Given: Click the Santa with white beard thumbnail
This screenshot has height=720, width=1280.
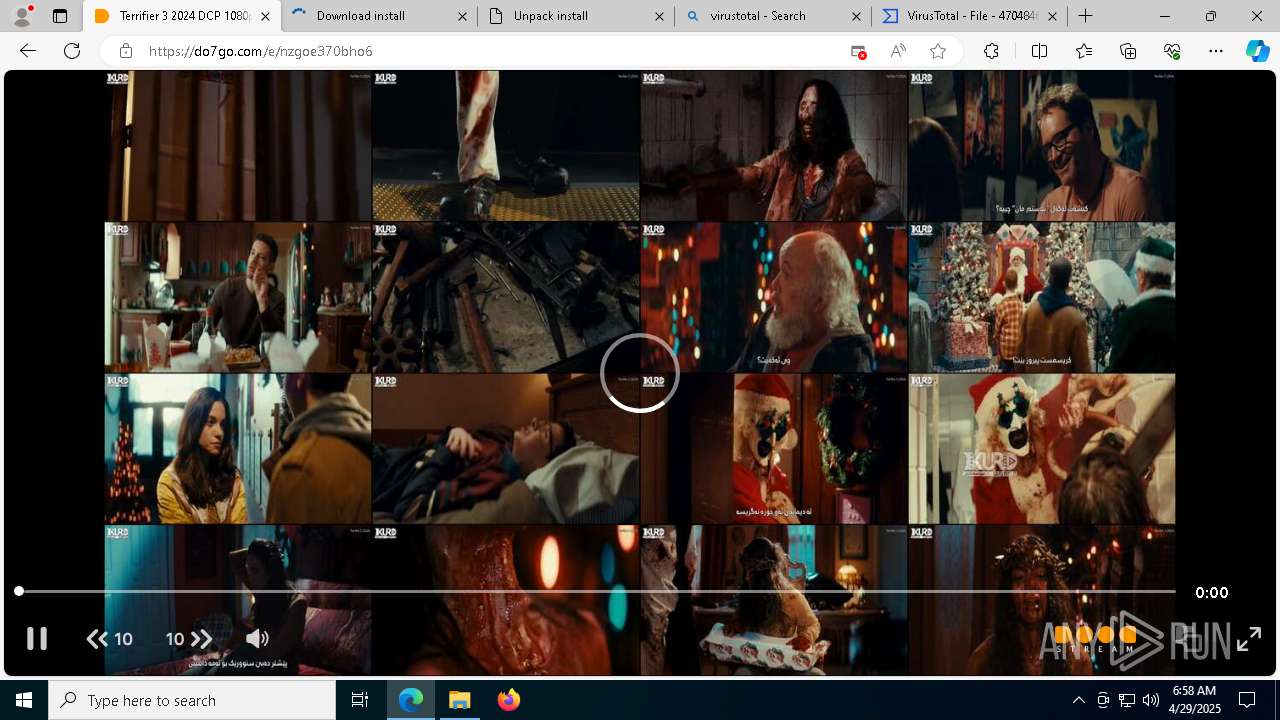Looking at the screenshot, I should [x=774, y=297].
